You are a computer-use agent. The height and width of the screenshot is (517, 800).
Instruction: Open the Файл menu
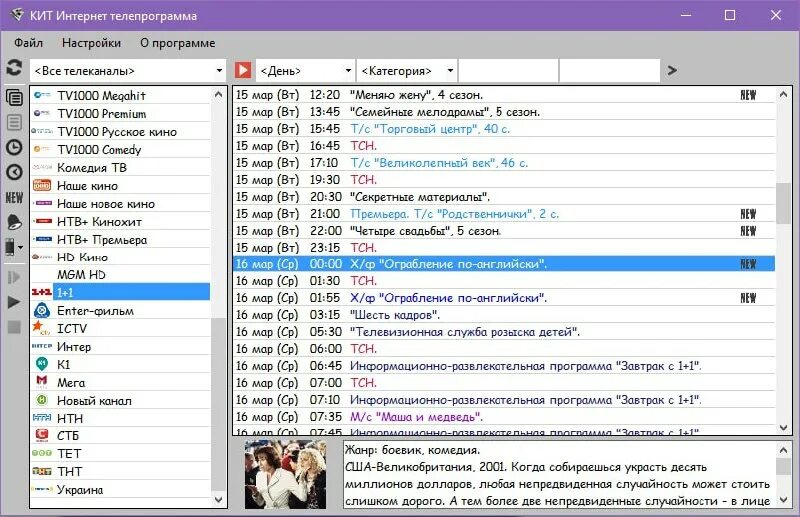(x=29, y=43)
